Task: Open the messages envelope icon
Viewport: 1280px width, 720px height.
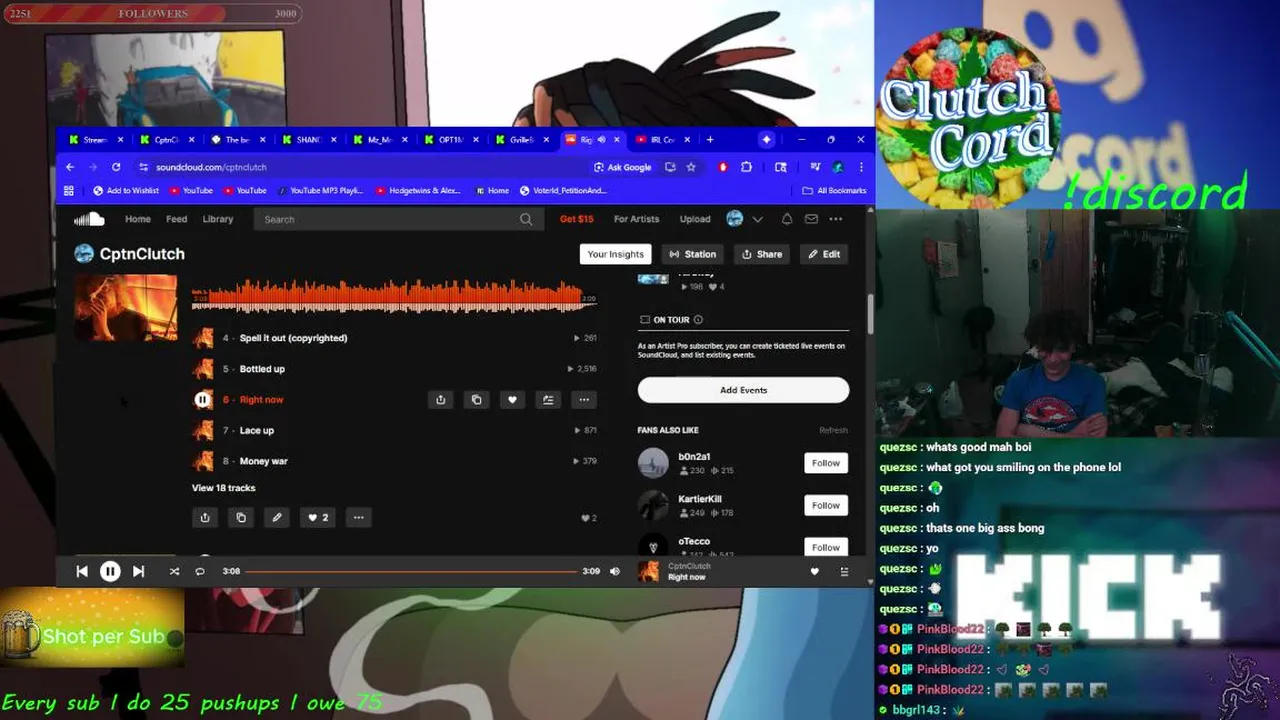Action: [x=811, y=219]
